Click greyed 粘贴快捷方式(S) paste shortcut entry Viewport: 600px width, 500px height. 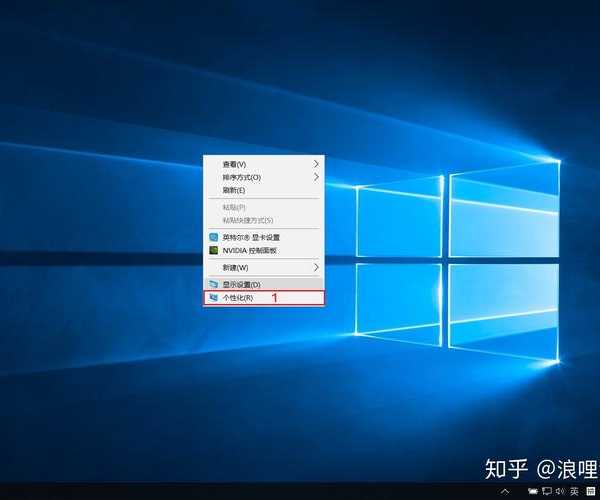pos(264,220)
